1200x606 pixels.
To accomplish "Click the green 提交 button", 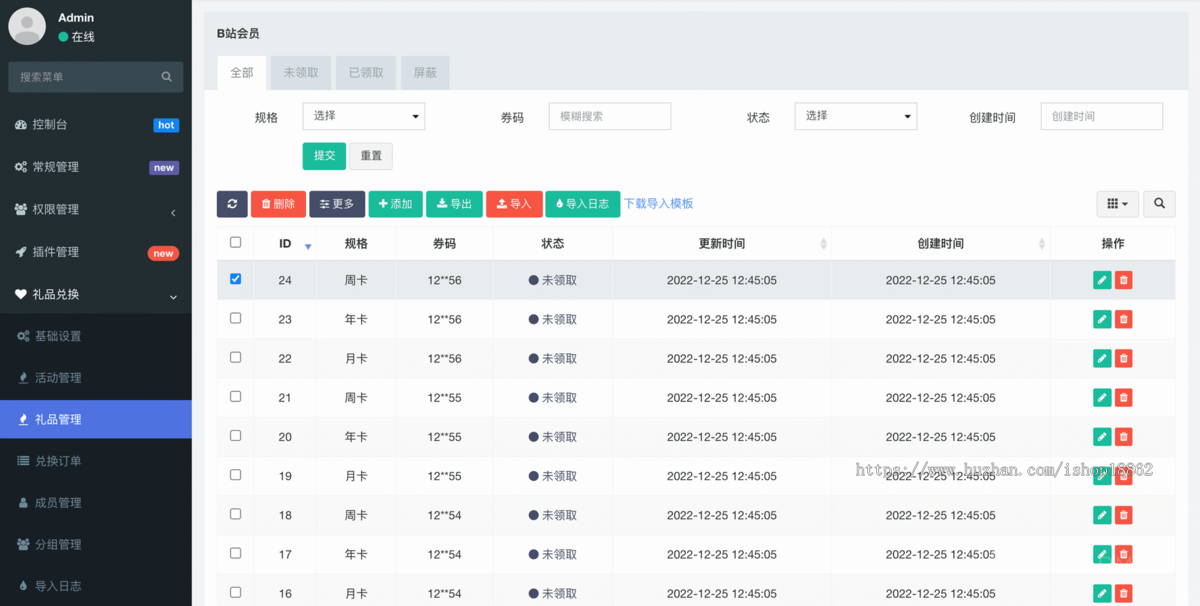I will [323, 156].
